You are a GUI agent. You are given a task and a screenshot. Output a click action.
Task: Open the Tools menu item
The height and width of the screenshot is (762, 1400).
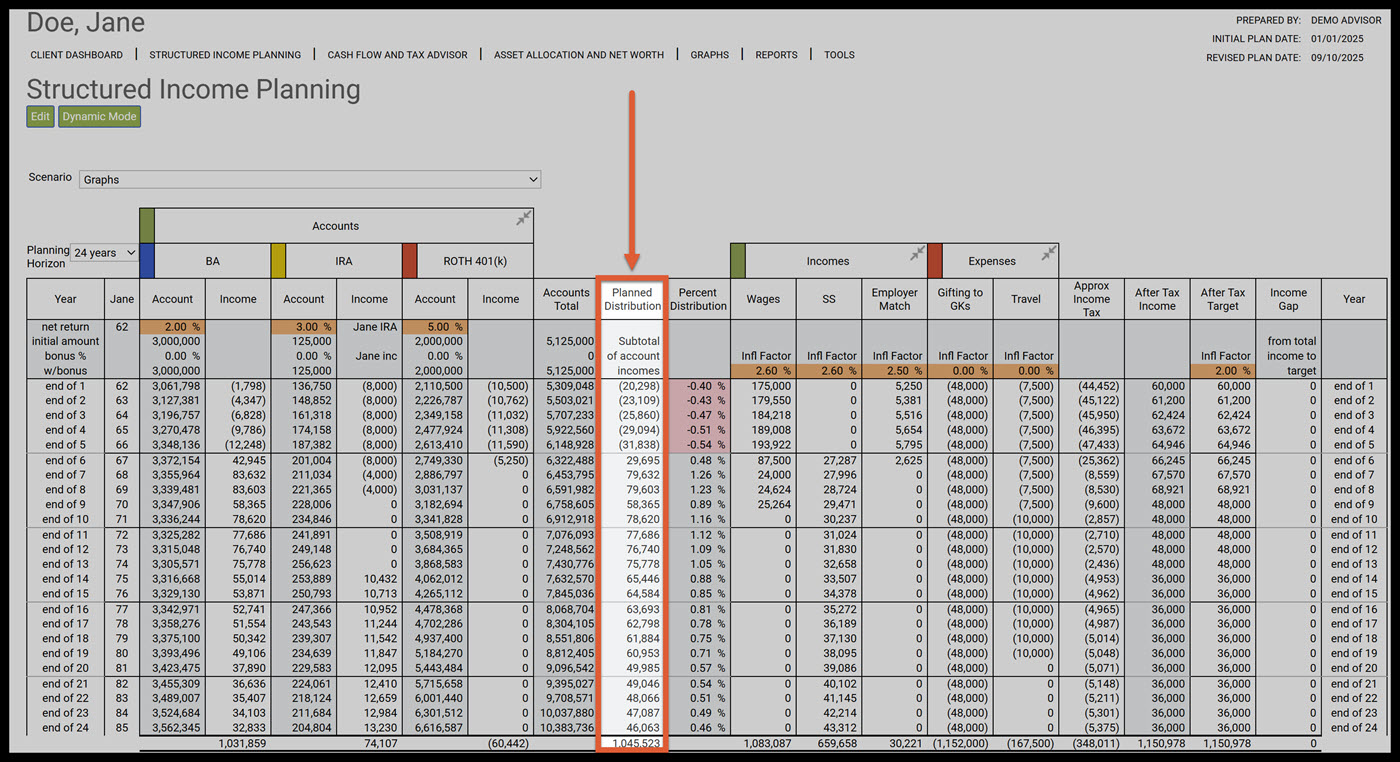click(839, 55)
